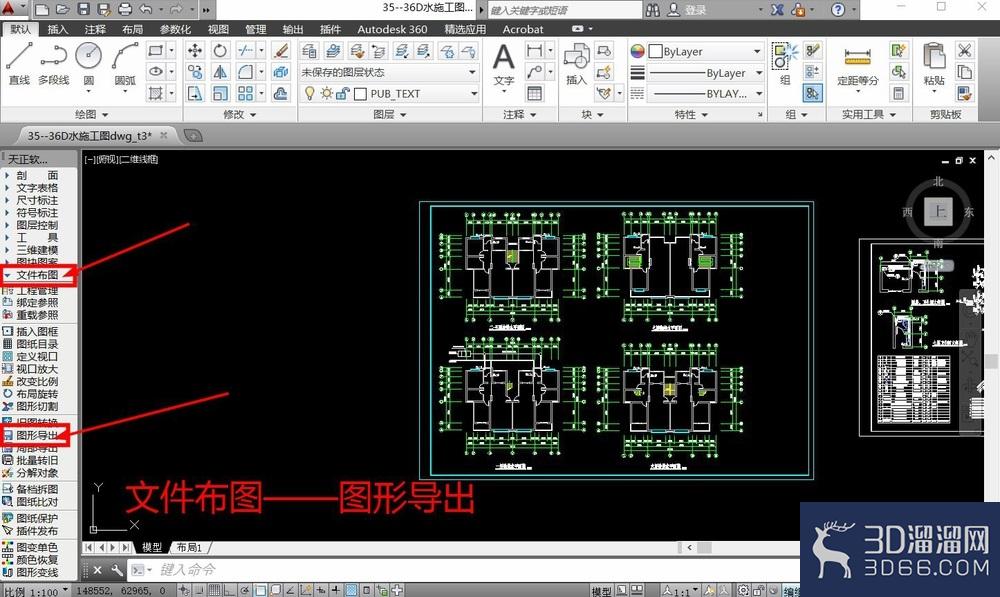Screen dimensions: 1000x597
Task: Click the Move tool in 修改 panel
Action: [195, 50]
